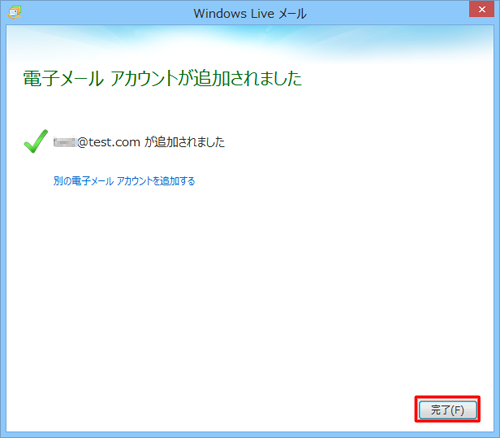The image size is (500, 438).
Task: Close the Windows Live メール dialog
Action: pos(481,9)
